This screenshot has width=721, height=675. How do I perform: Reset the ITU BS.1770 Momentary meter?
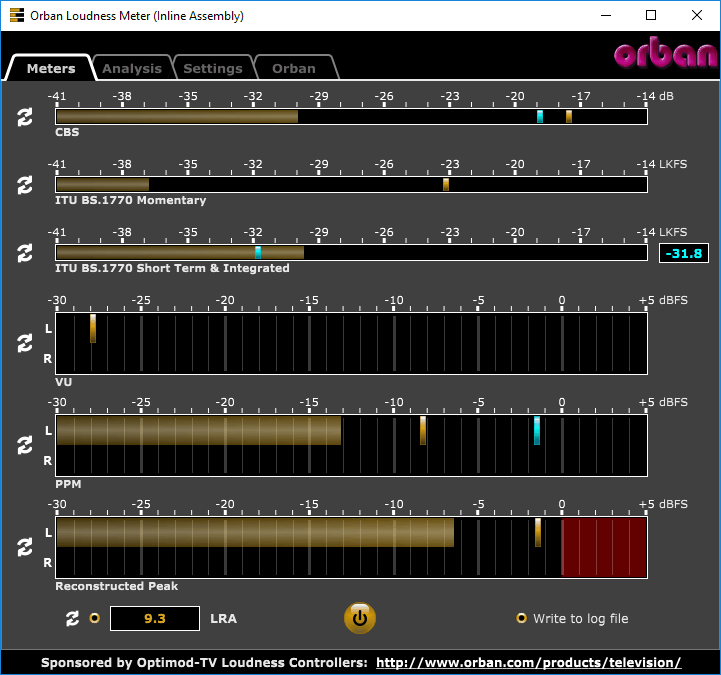[x=25, y=185]
